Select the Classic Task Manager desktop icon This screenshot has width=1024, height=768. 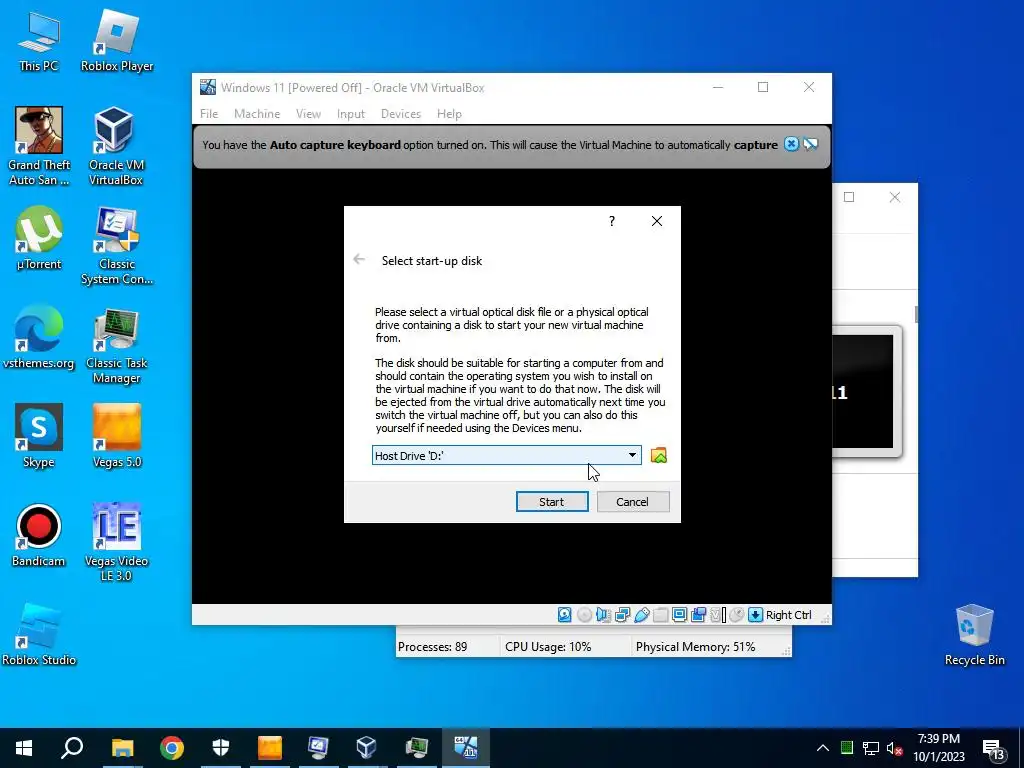(117, 344)
